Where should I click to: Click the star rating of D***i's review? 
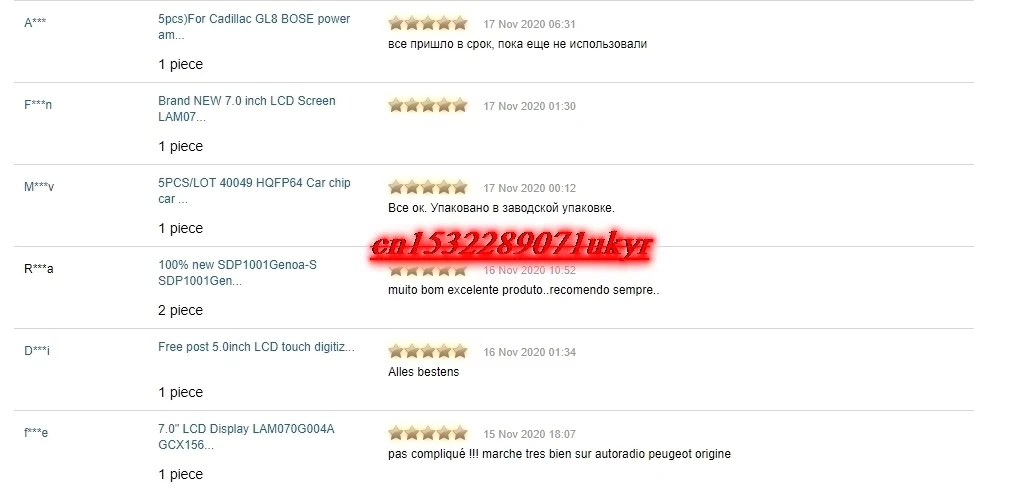[x=427, y=351]
